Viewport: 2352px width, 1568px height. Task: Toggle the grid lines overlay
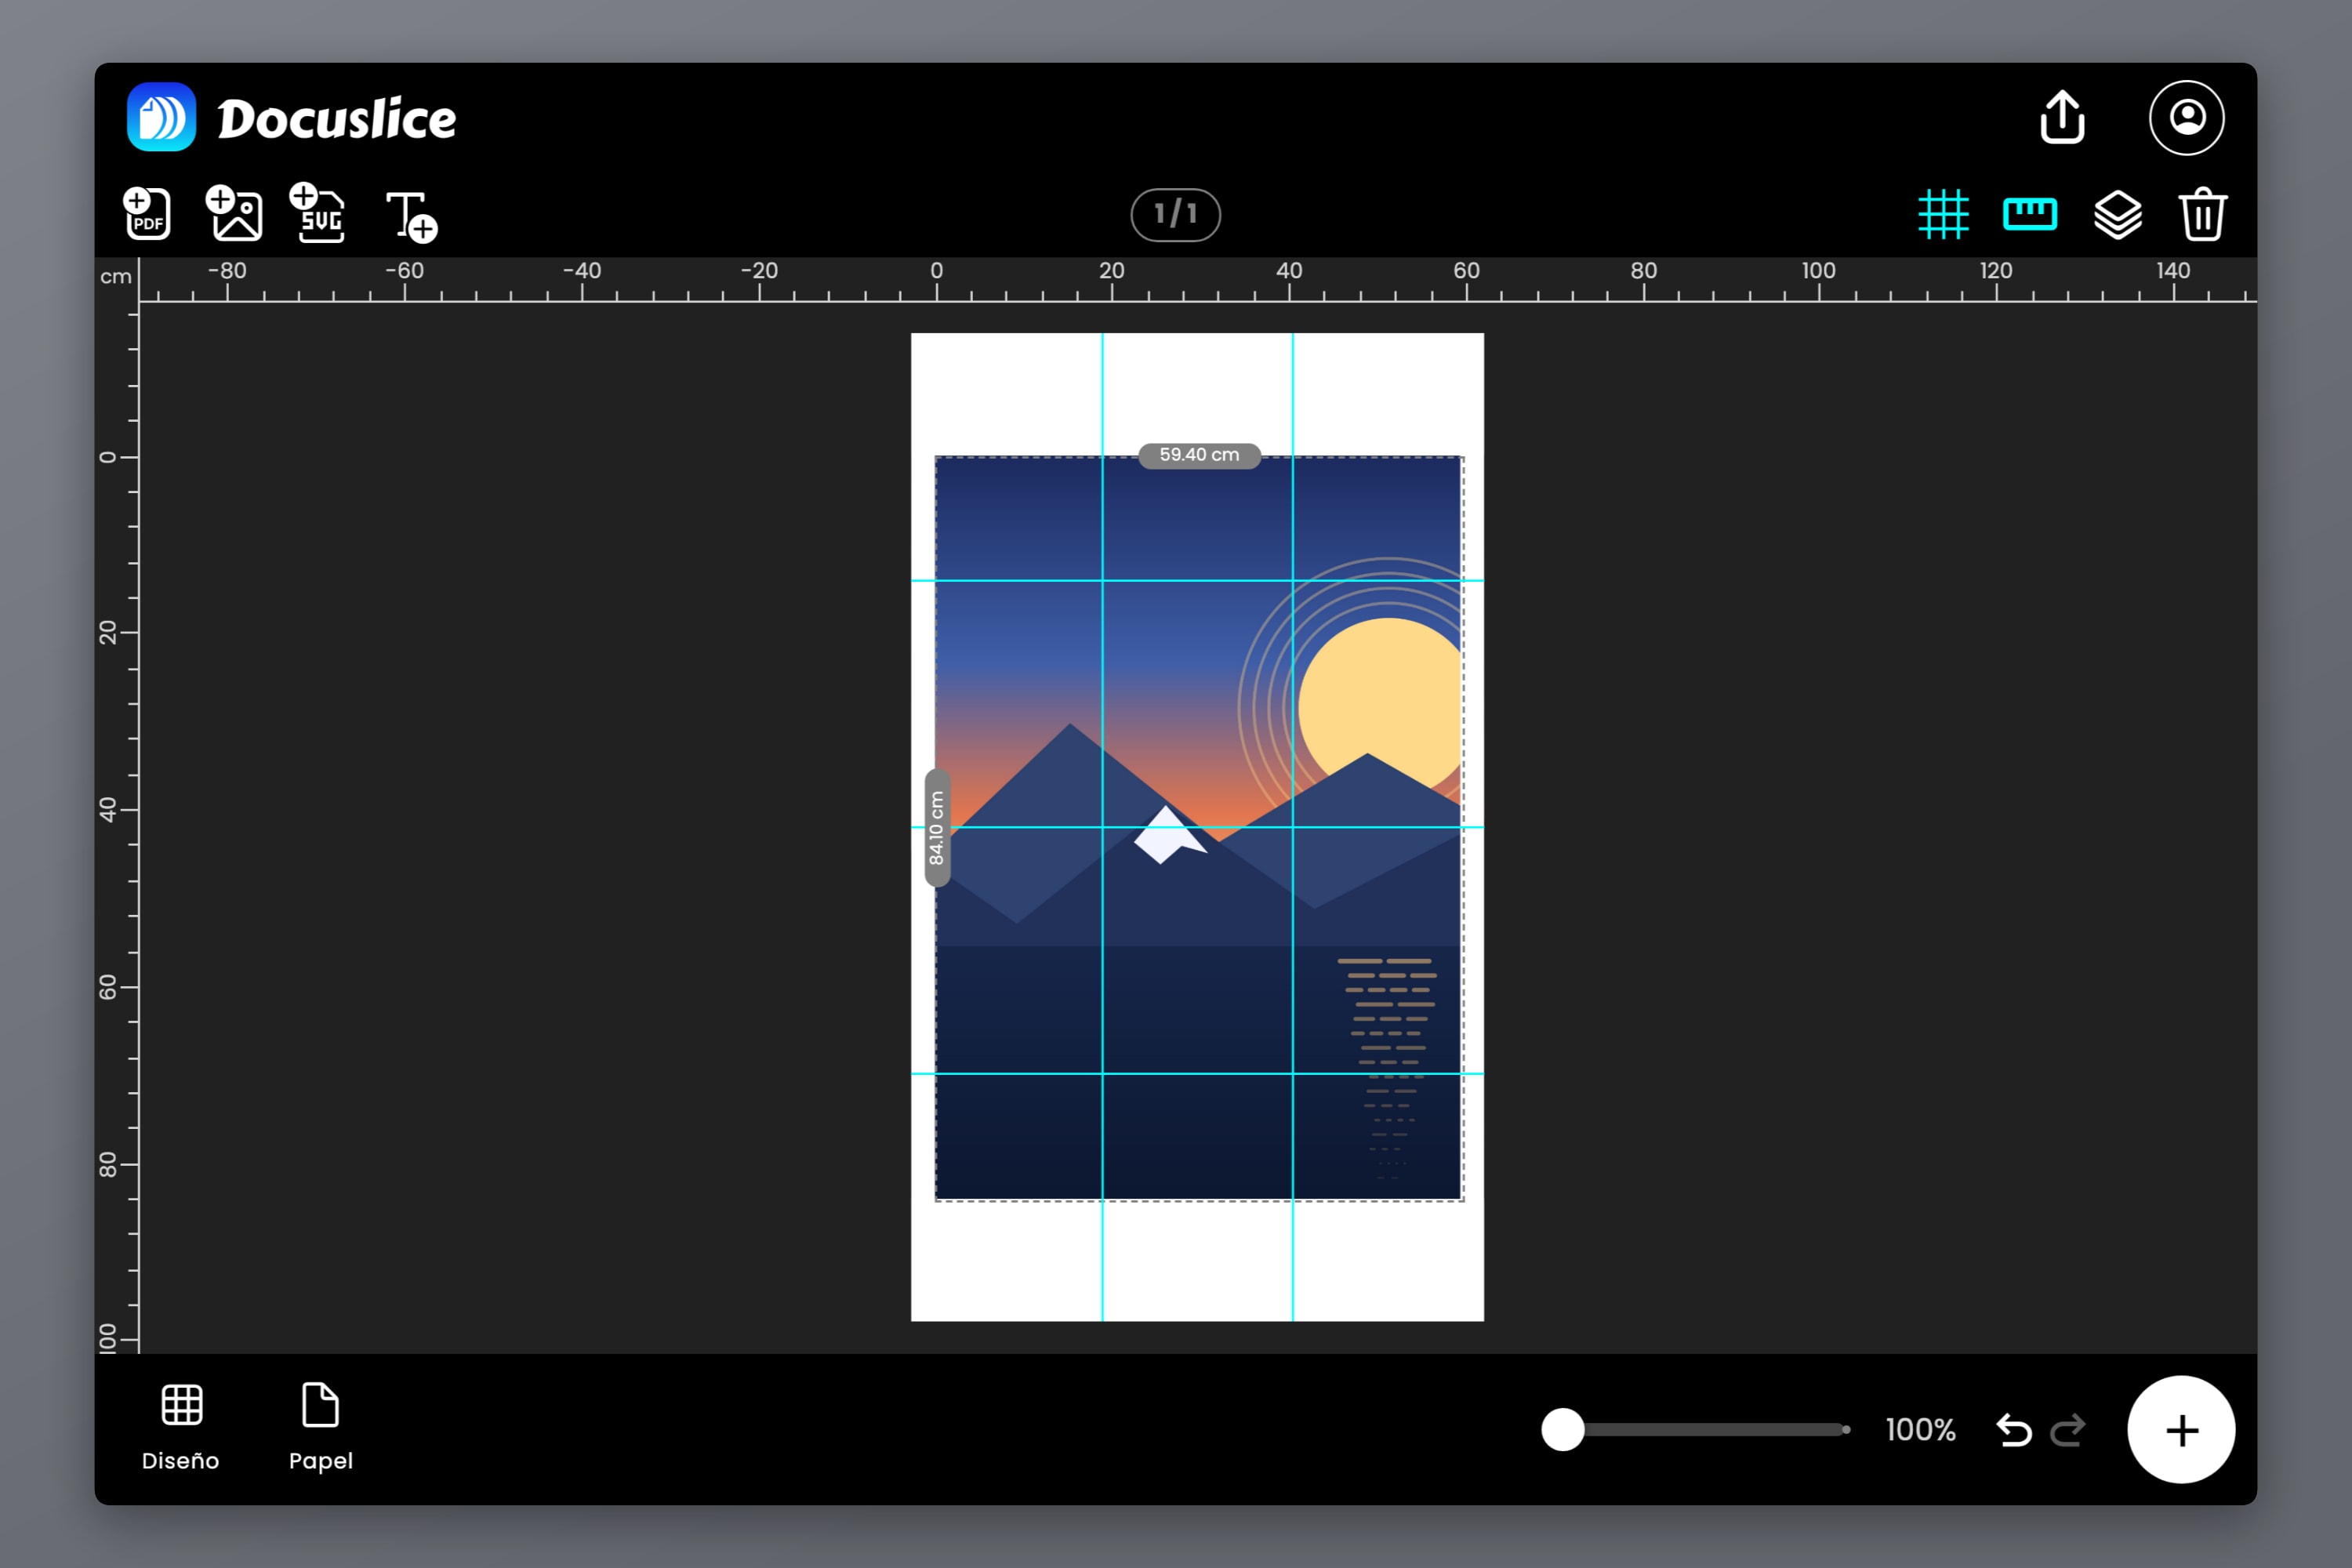tap(1943, 214)
